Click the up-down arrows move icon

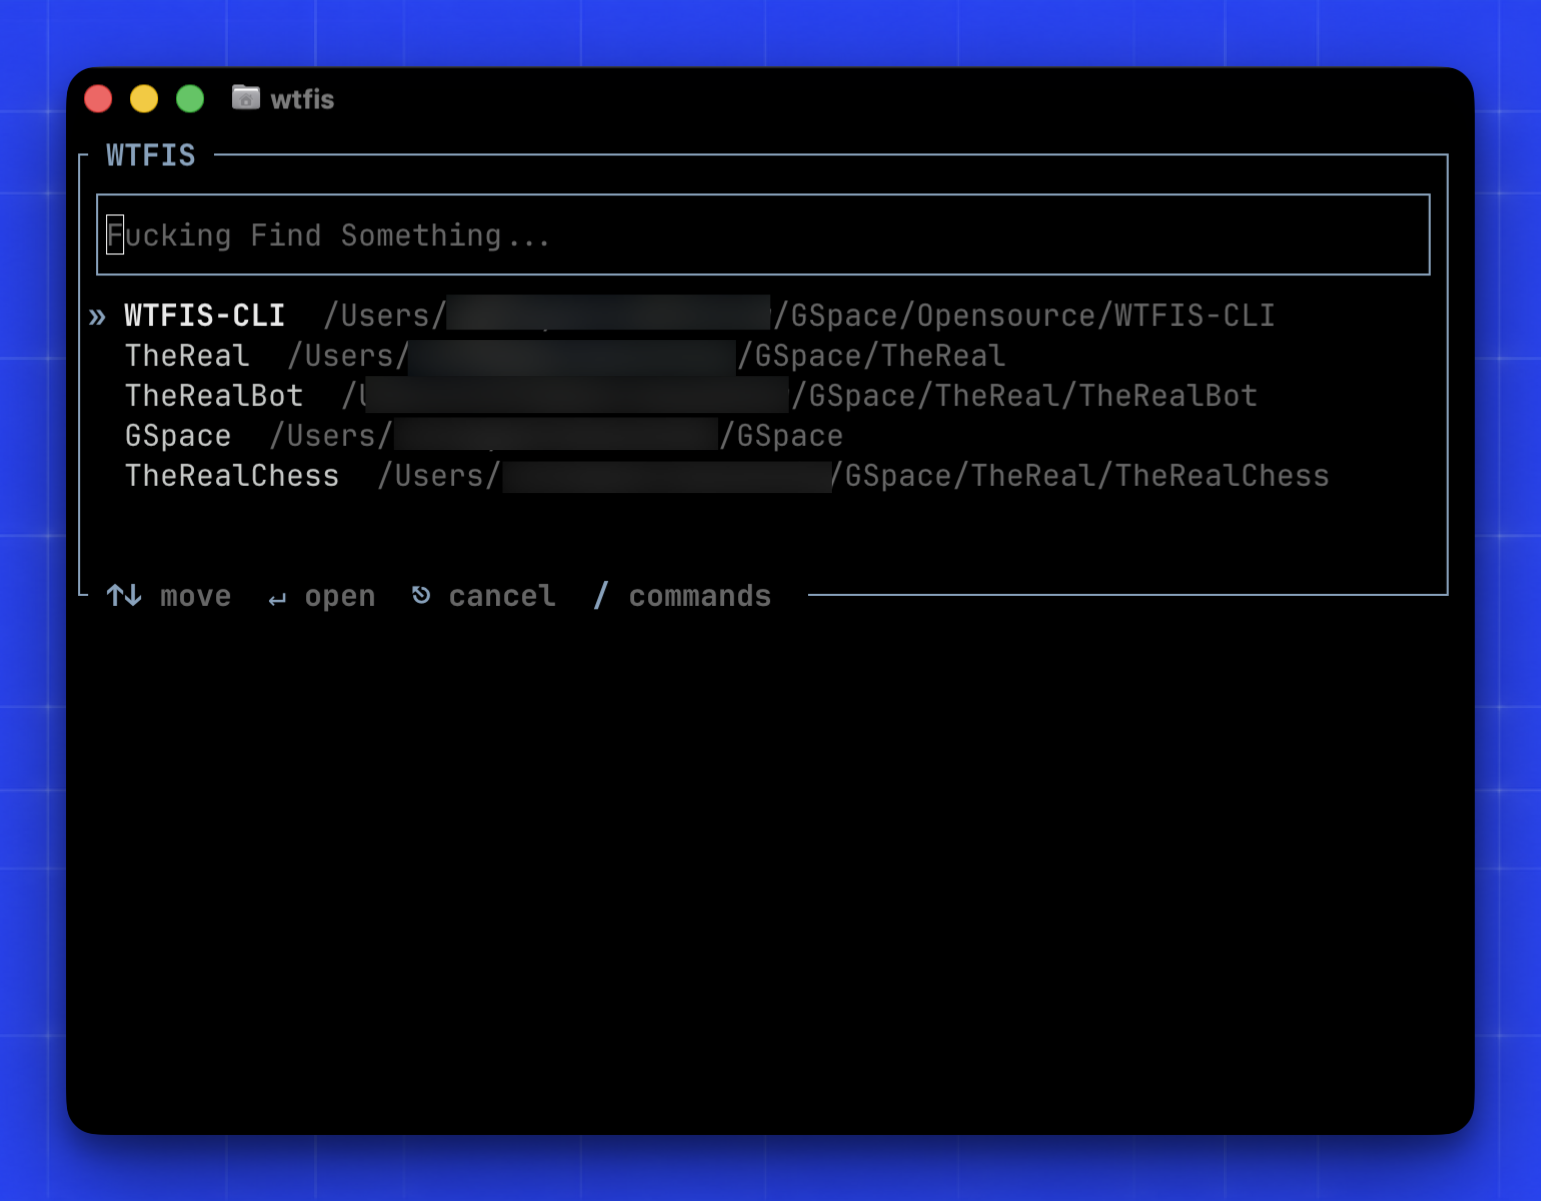[x=125, y=596]
